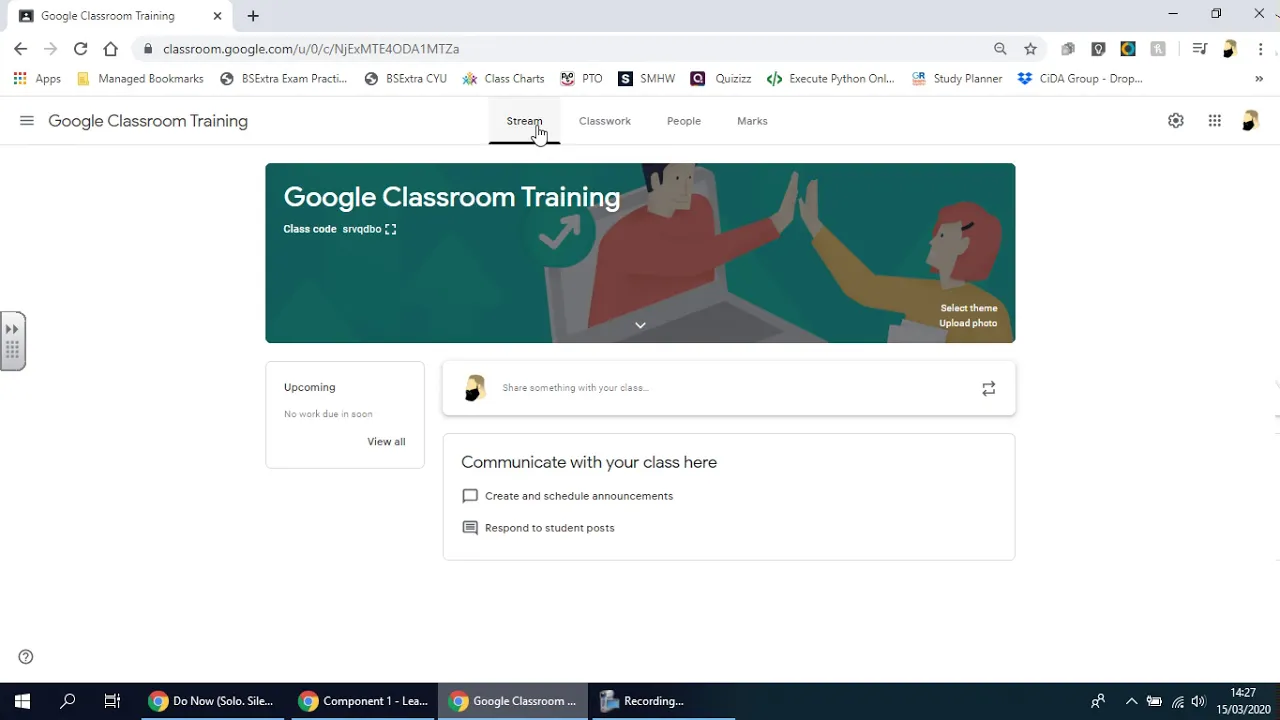Switch to Stream tab
The height and width of the screenshot is (720, 1280).
point(524,121)
